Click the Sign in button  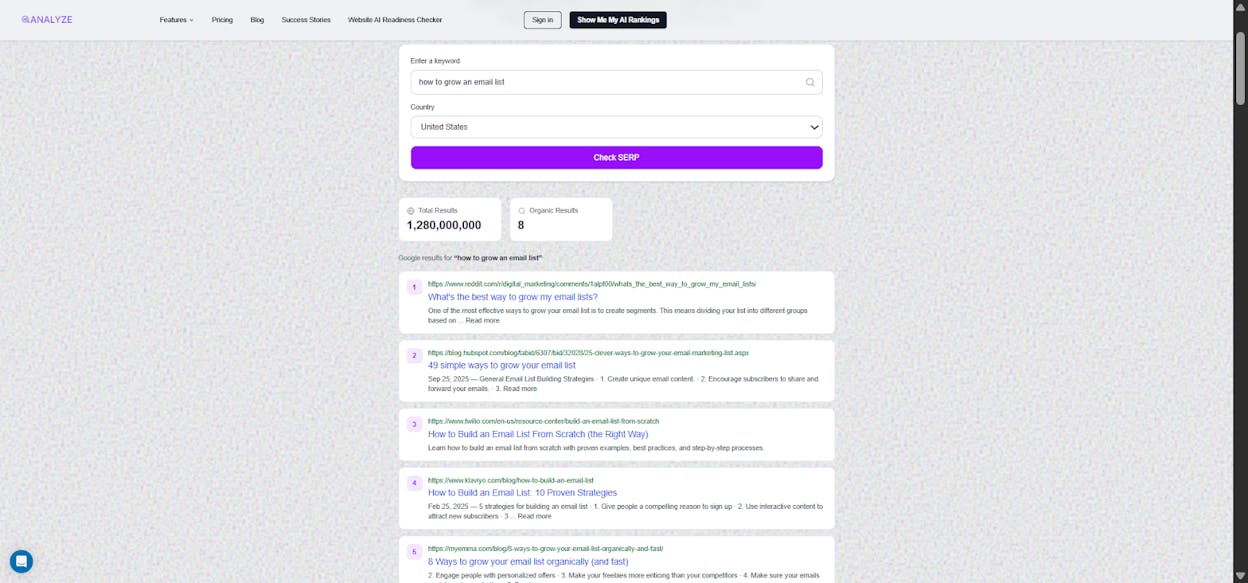pyautogui.click(x=542, y=20)
